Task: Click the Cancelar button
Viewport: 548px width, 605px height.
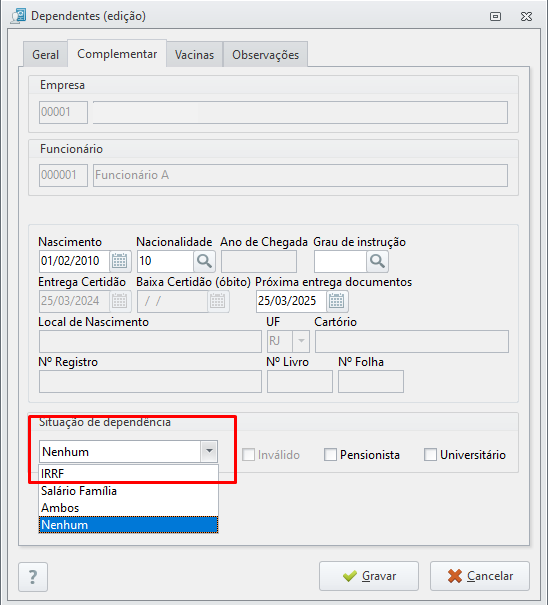Action: click(480, 576)
